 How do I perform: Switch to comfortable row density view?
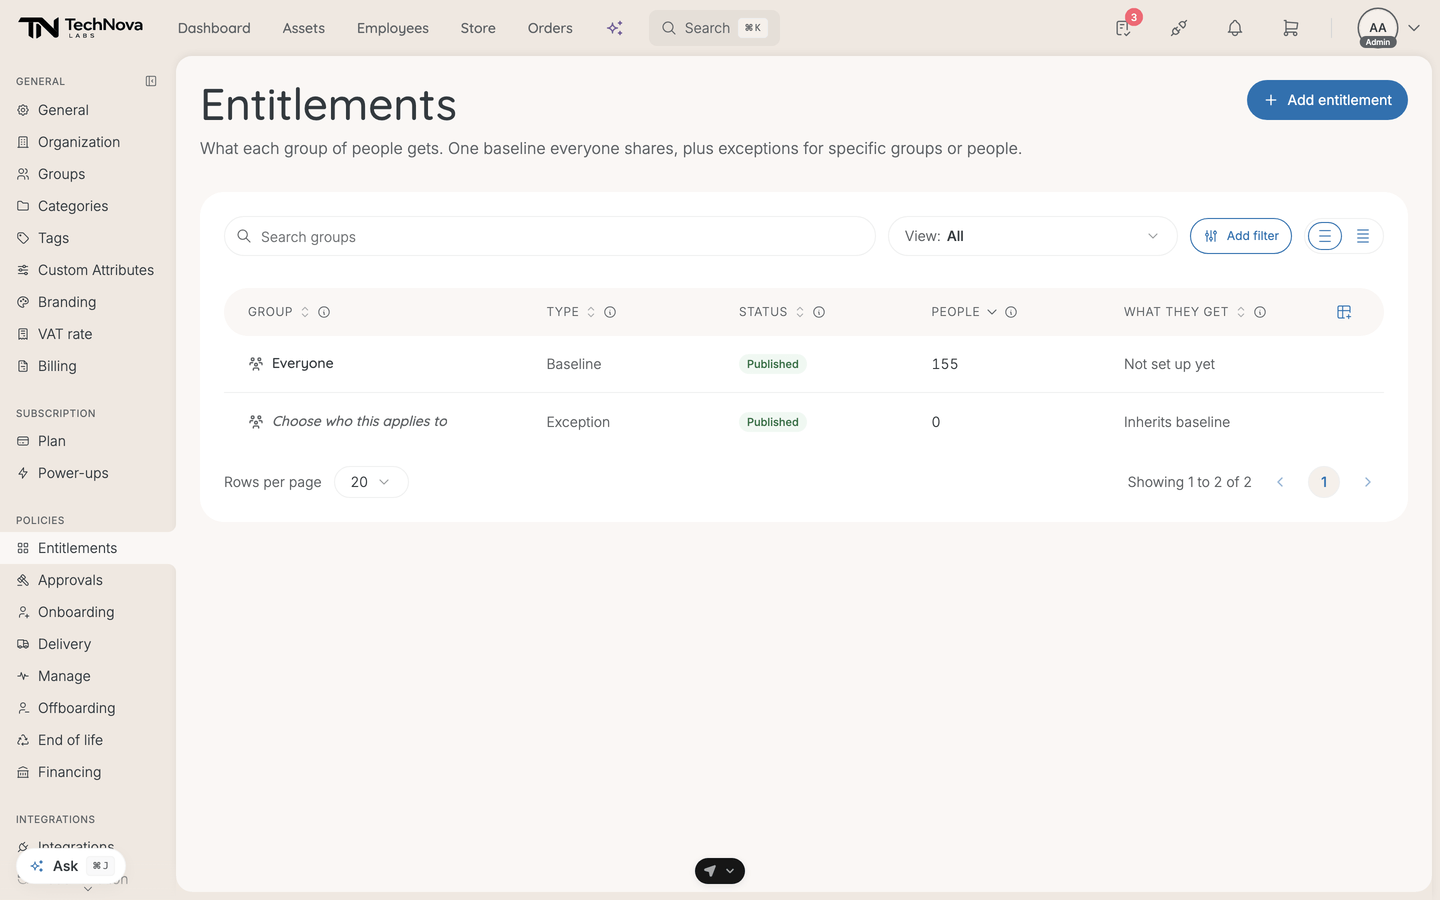(x=1325, y=236)
